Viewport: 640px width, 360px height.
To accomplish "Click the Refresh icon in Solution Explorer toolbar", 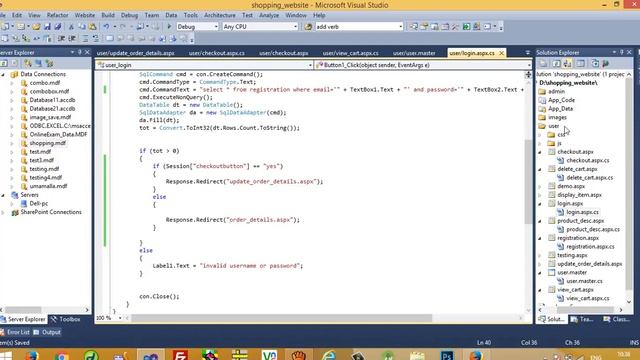I will (556, 63).
